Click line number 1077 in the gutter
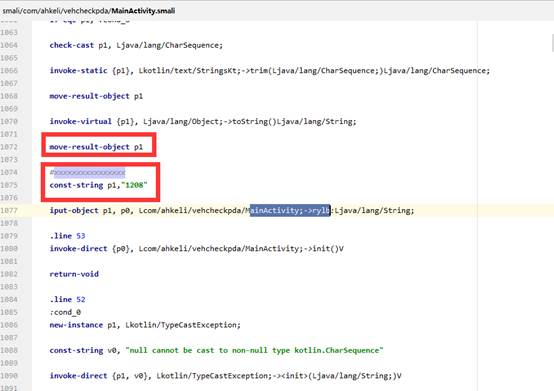Viewport: 554px width, 391px height. pyautogui.click(x=9, y=211)
